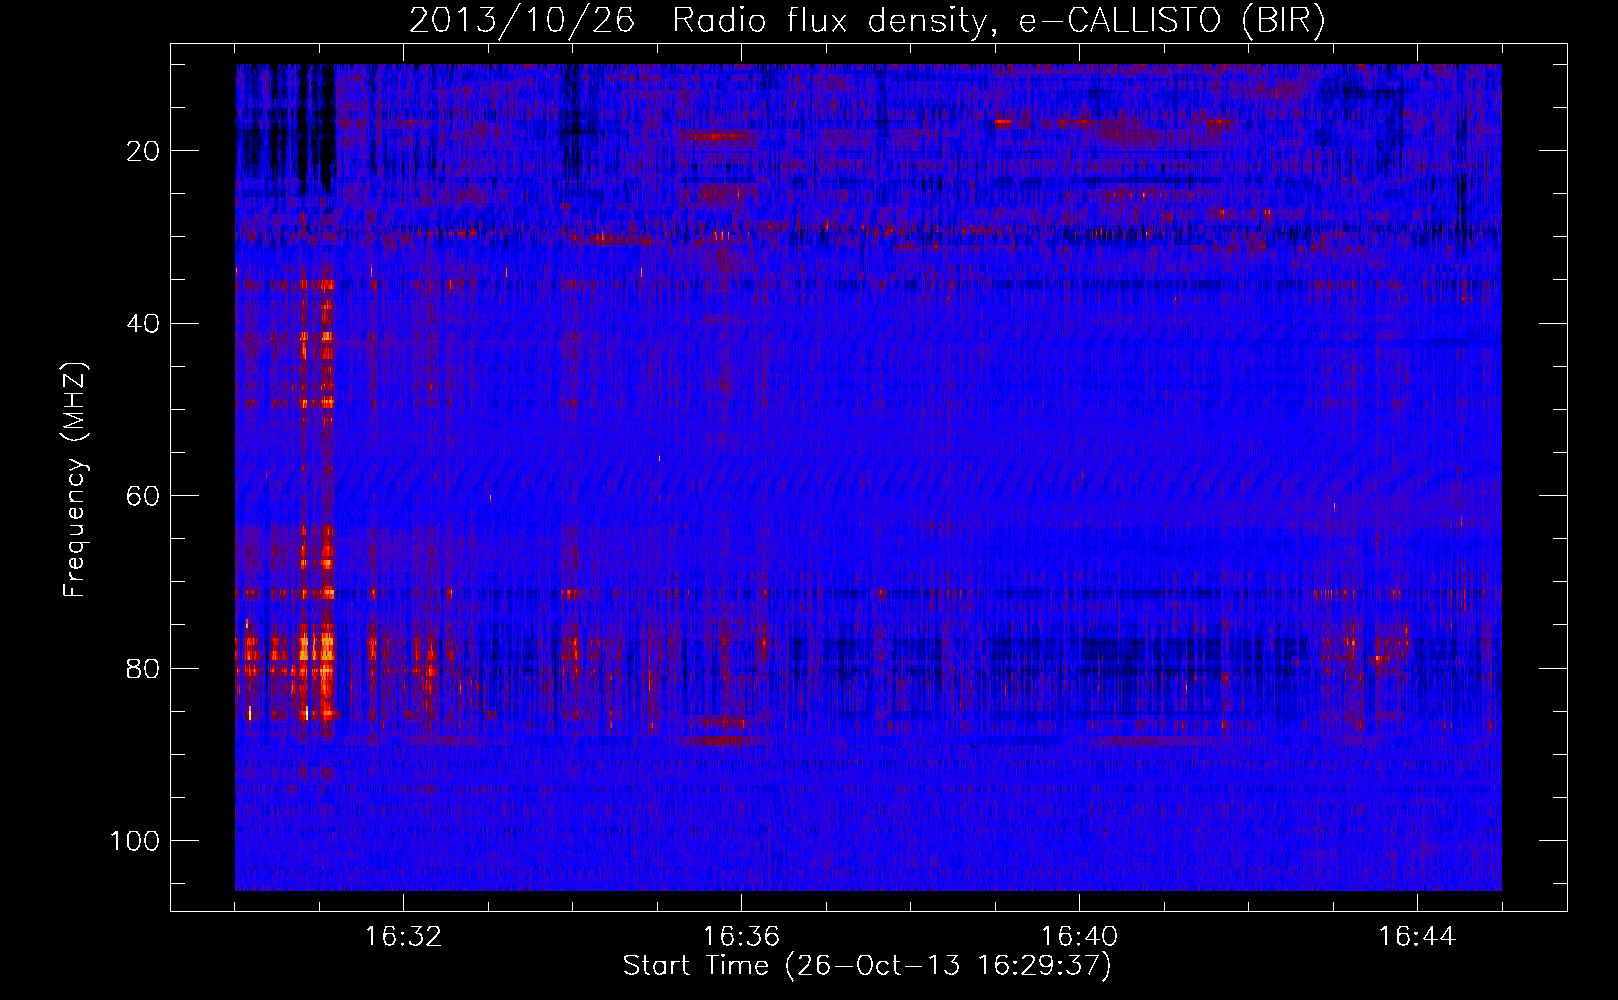1618x1000 pixels.
Task: Click the 20 frequency tick label
Action: click(144, 151)
